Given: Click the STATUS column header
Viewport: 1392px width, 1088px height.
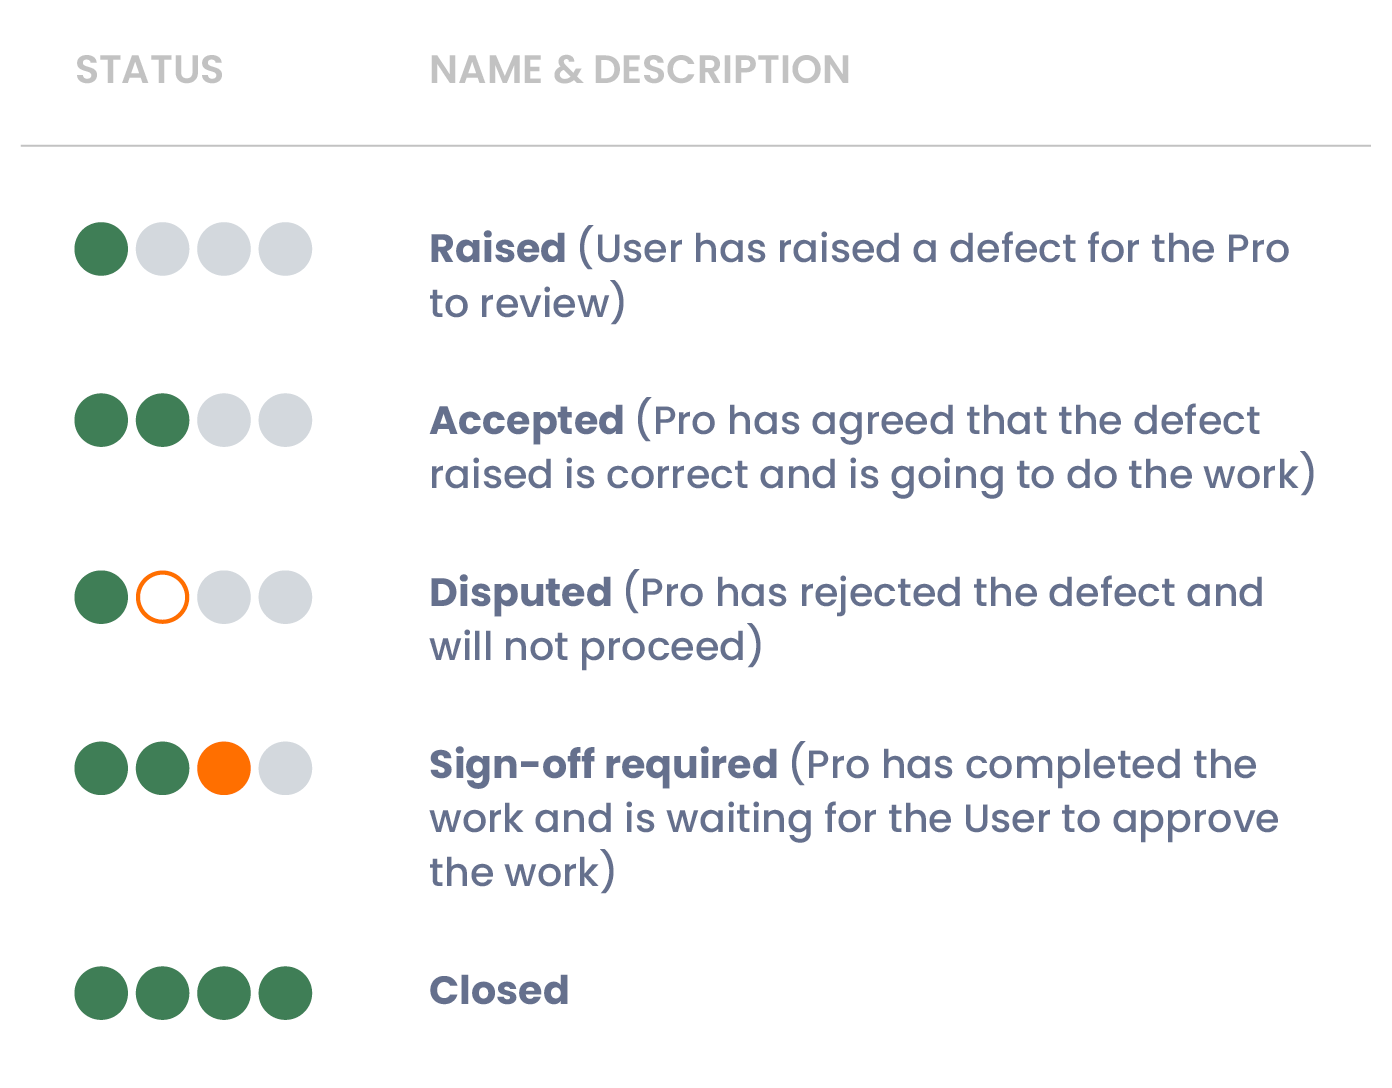Looking at the screenshot, I should (x=149, y=70).
